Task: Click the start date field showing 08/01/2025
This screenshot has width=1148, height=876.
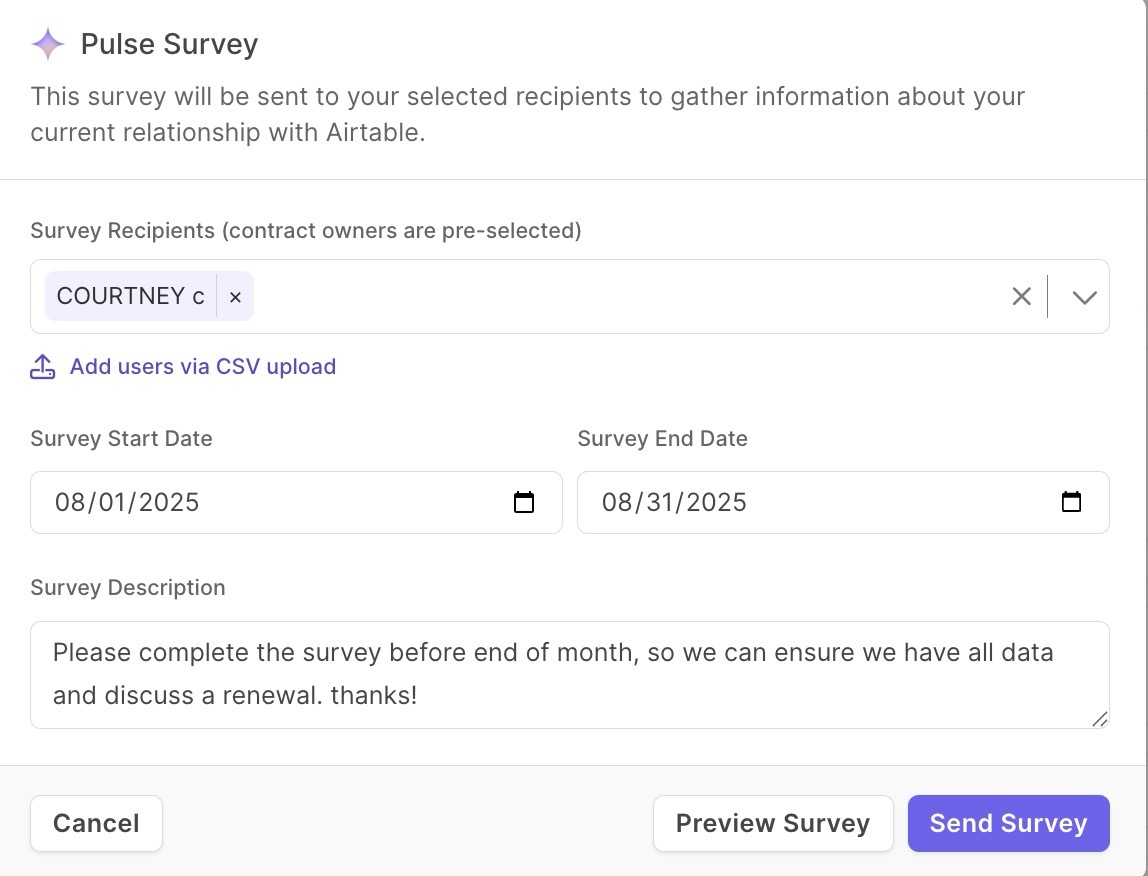Action: click(x=127, y=502)
